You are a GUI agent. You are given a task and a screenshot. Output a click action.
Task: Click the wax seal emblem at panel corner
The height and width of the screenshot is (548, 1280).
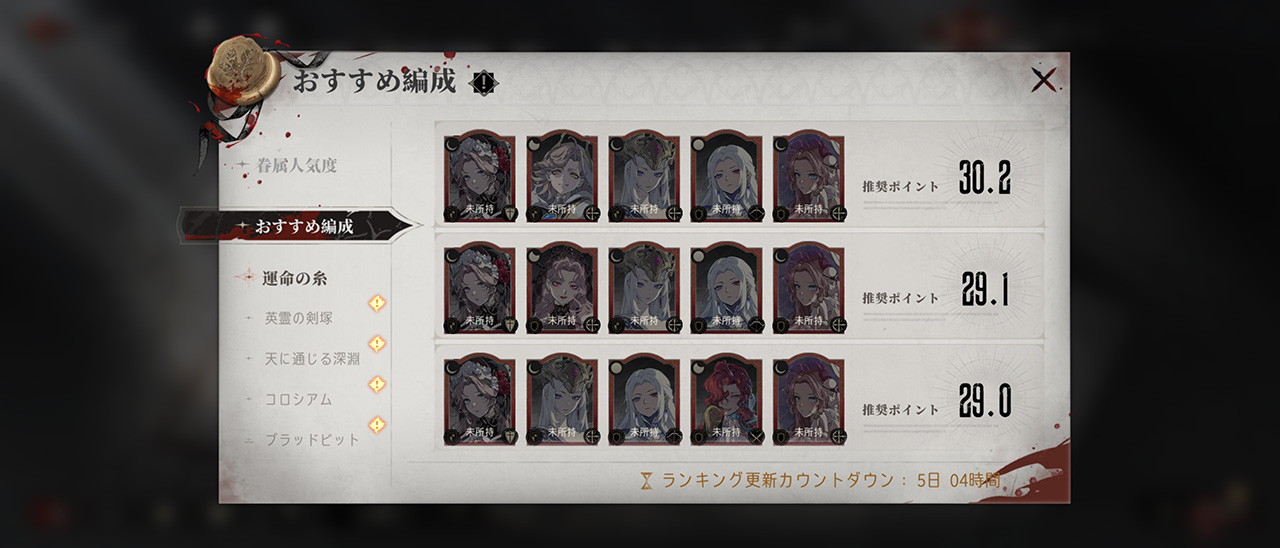[242, 71]
